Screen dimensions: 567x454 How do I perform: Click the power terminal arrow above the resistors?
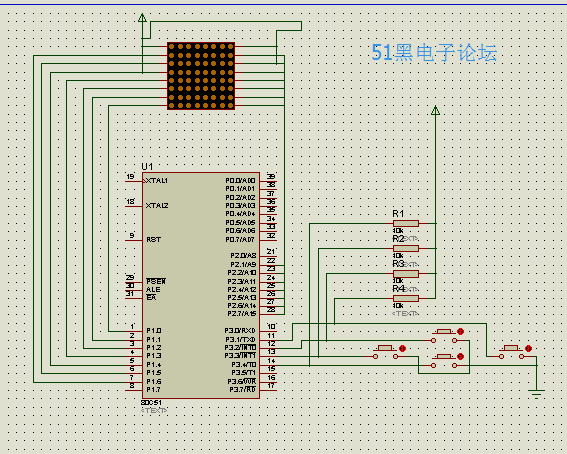click(x=435, y=111)
